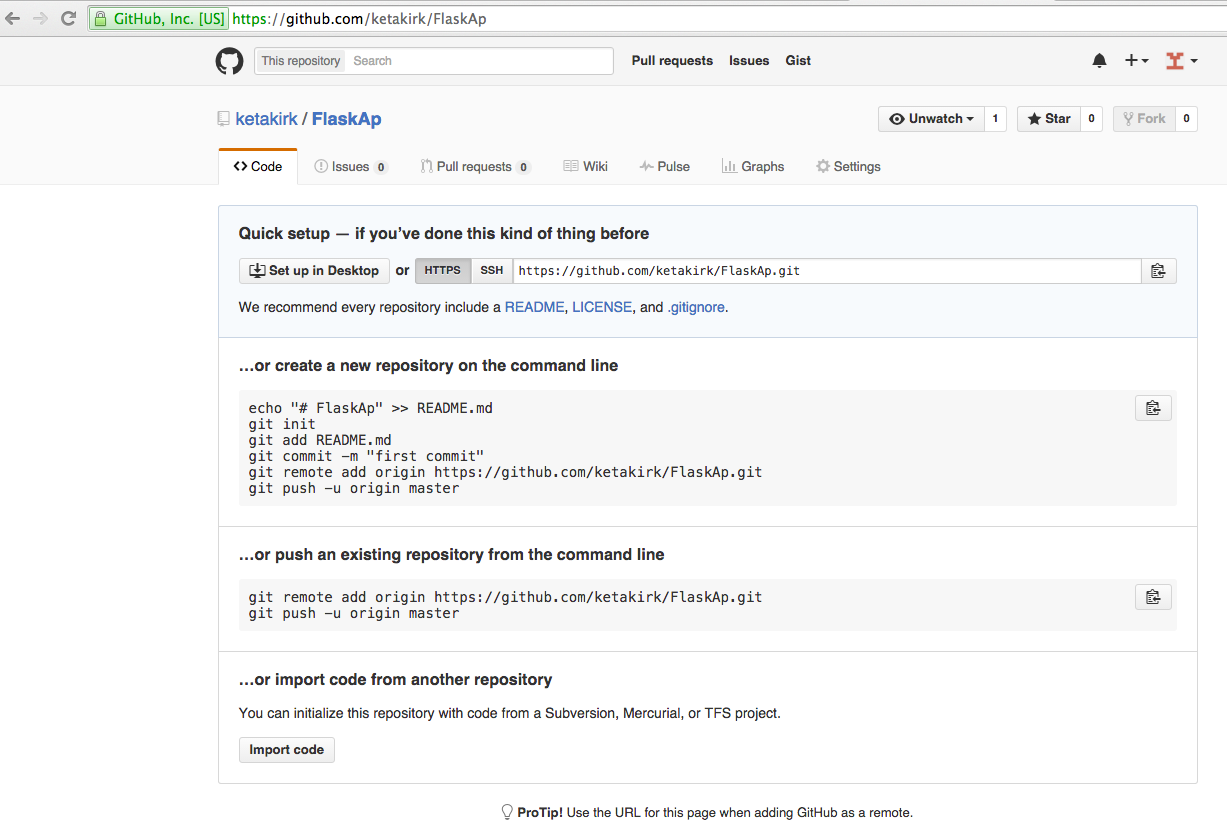The height and width of the screenshot is (827, 1227).
Task: Click 'git add README.md' command text
Action: click(320, 440)
